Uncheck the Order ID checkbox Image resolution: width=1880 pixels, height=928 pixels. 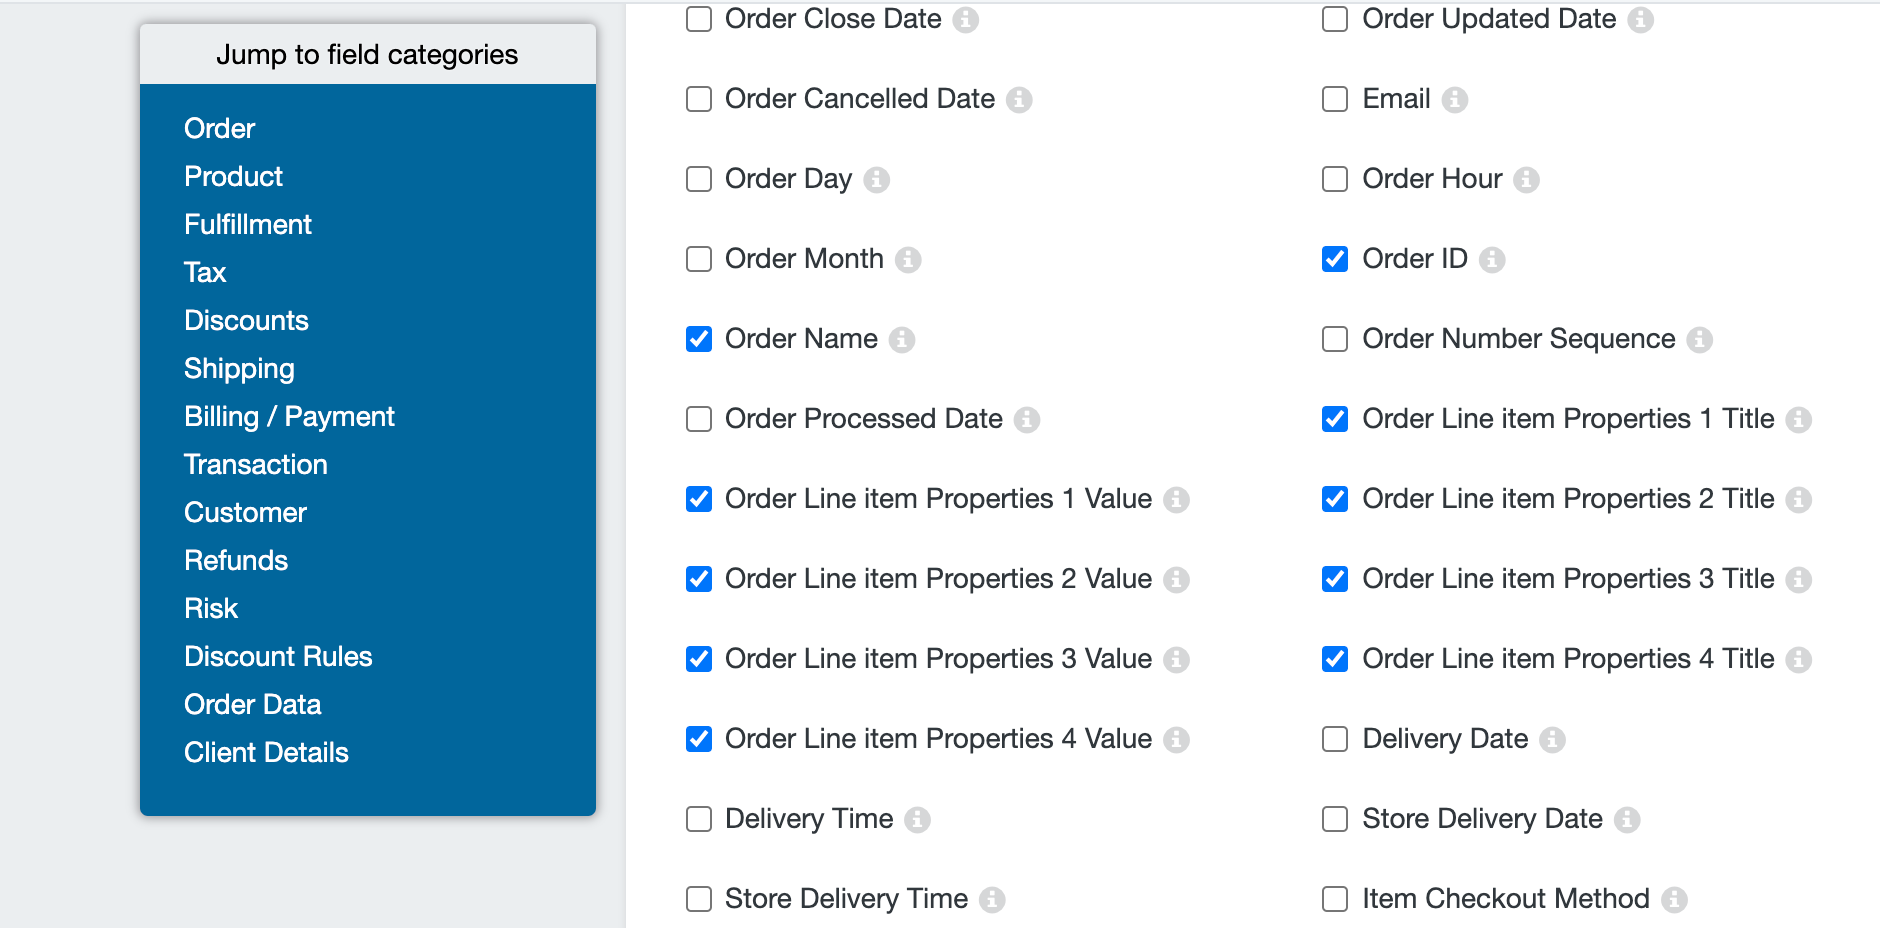1335,259
